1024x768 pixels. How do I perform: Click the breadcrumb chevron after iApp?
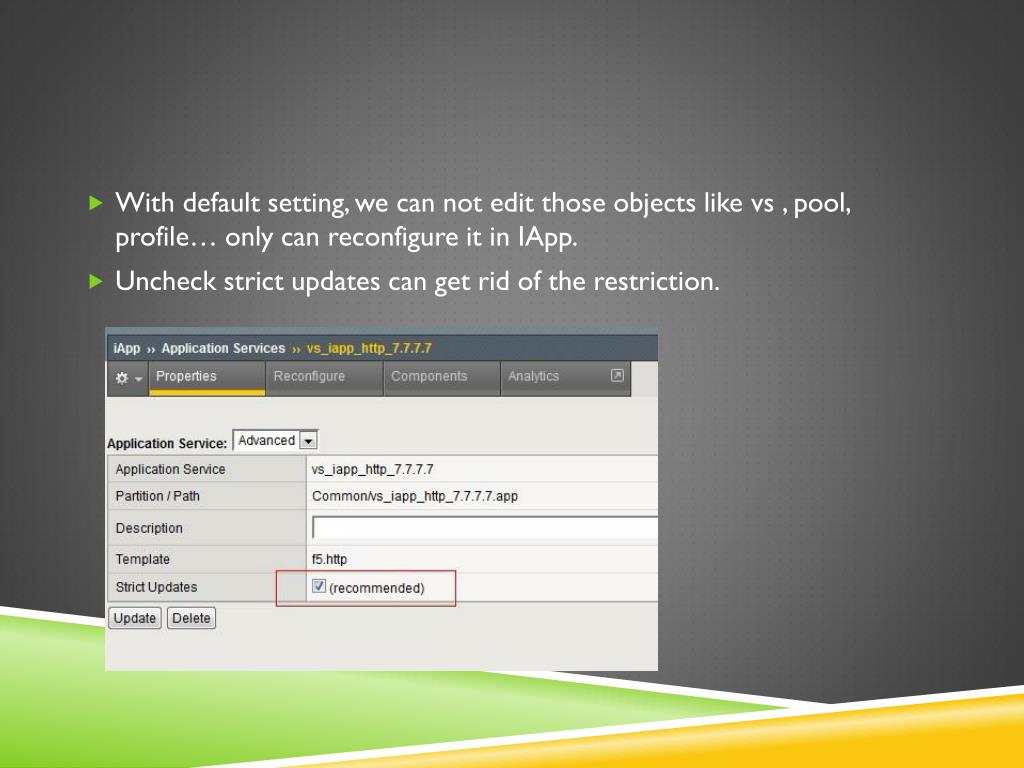(x=151, y=349)
